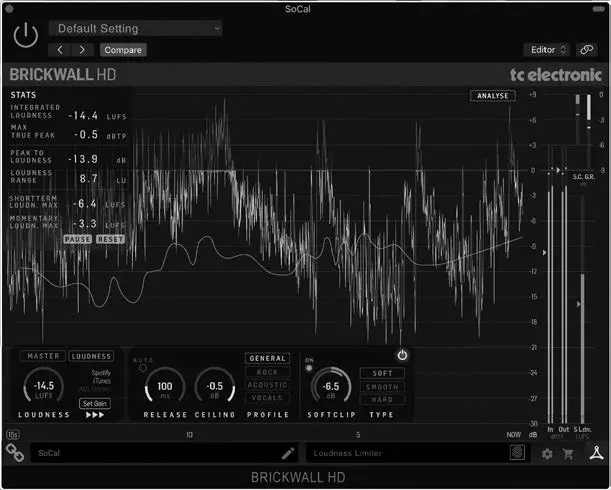The width and height of the screenshot is (611, 490).
Task: Toggle the softclip section power icon
Action: (402, 355)
